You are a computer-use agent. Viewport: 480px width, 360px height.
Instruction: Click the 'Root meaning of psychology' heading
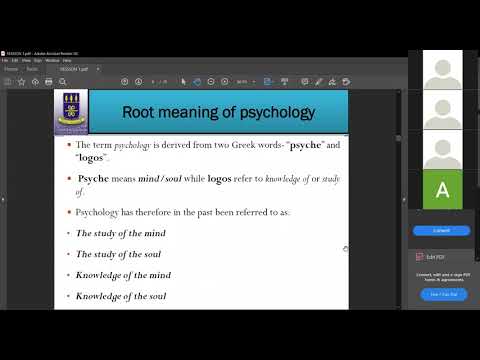pyautogui.click(x=219, y=112)
